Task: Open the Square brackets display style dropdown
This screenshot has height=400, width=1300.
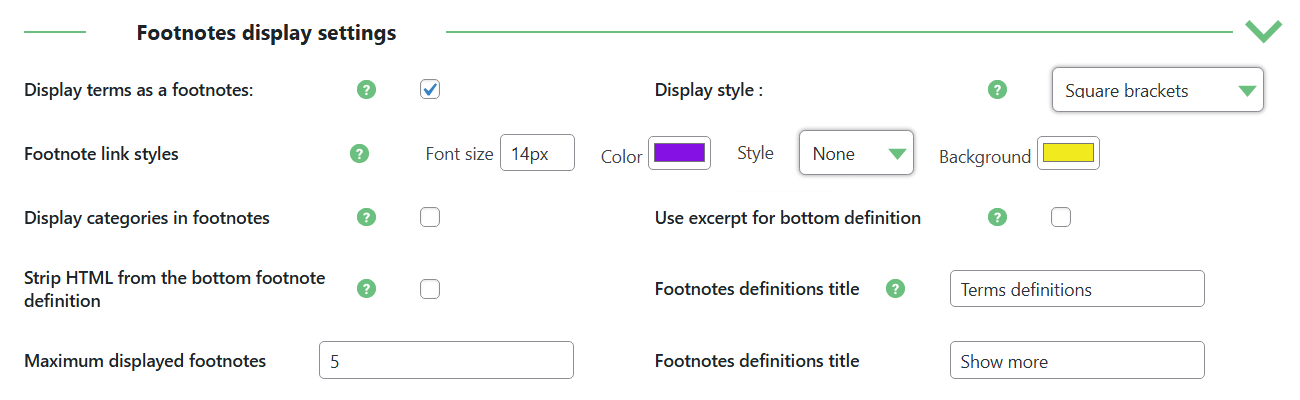Action: point(1158,90)
